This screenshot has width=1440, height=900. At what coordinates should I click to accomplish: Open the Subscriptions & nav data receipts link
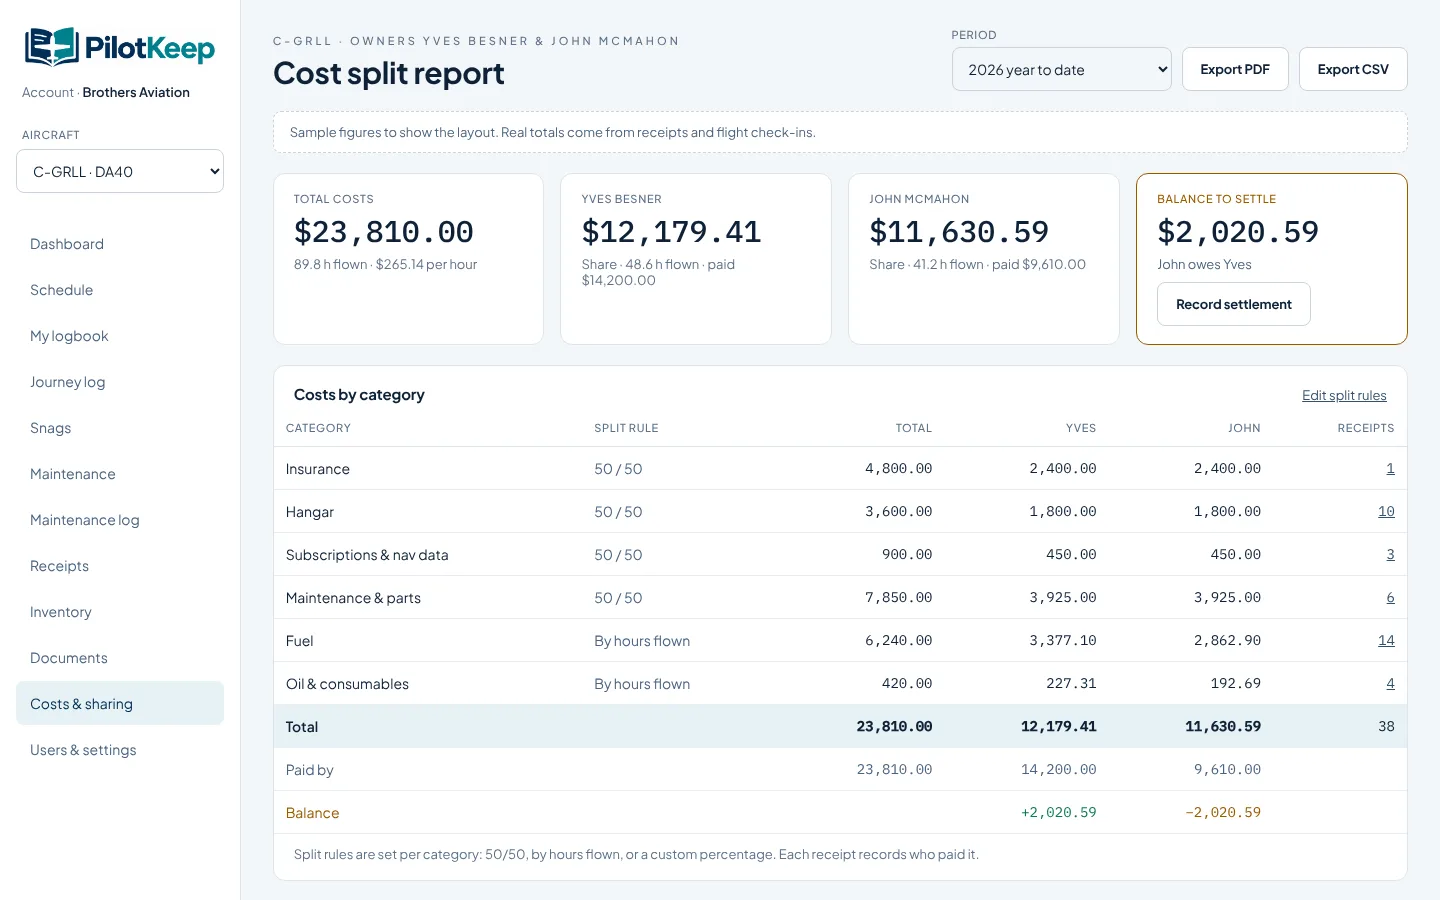click(1390, 554)
